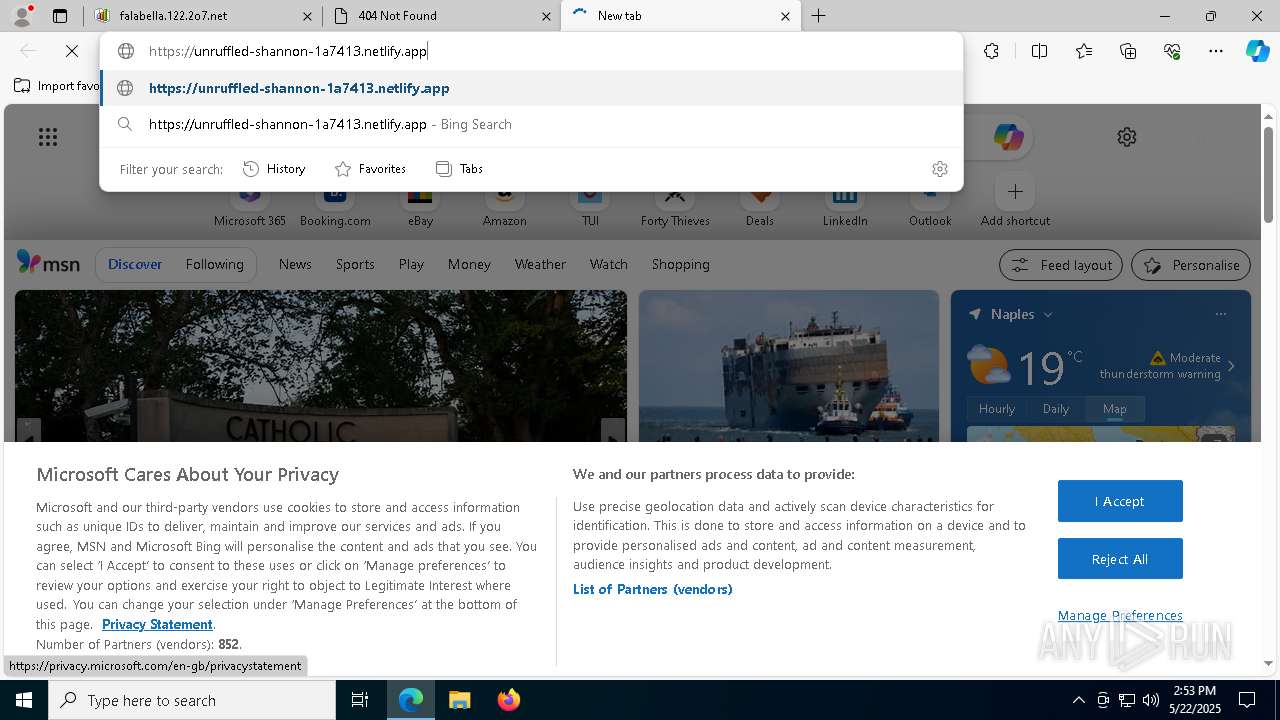Switch weather card to Map

coord(1114,408)
